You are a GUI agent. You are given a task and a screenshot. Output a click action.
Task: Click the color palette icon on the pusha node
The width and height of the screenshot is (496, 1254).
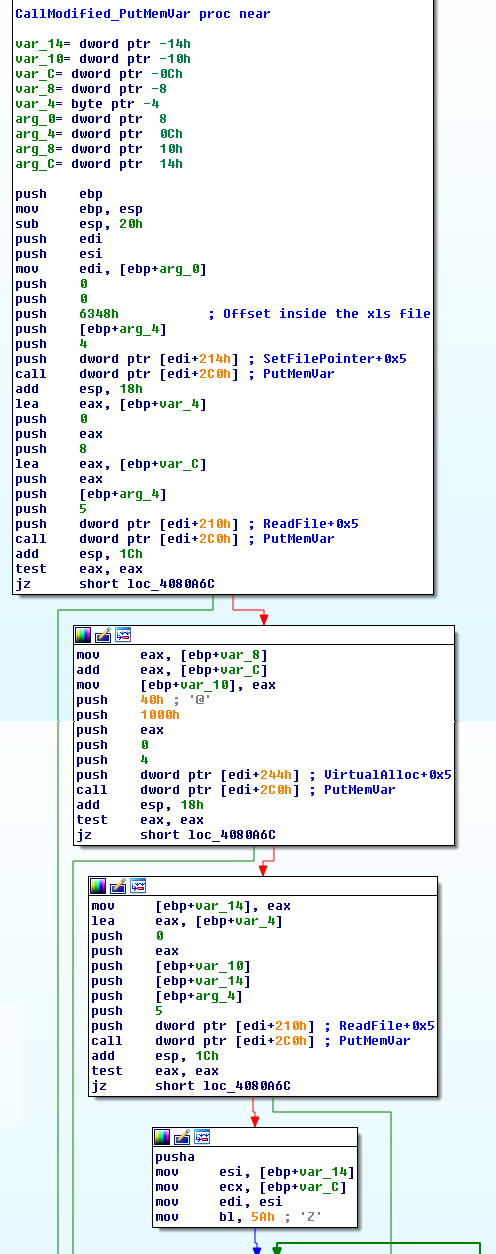(x=162, y=1137)
